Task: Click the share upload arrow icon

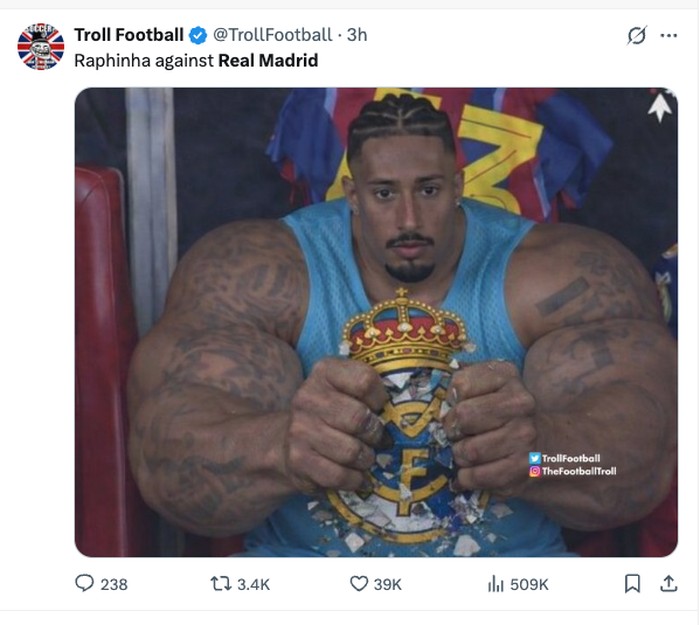Action: coord(667,583)
